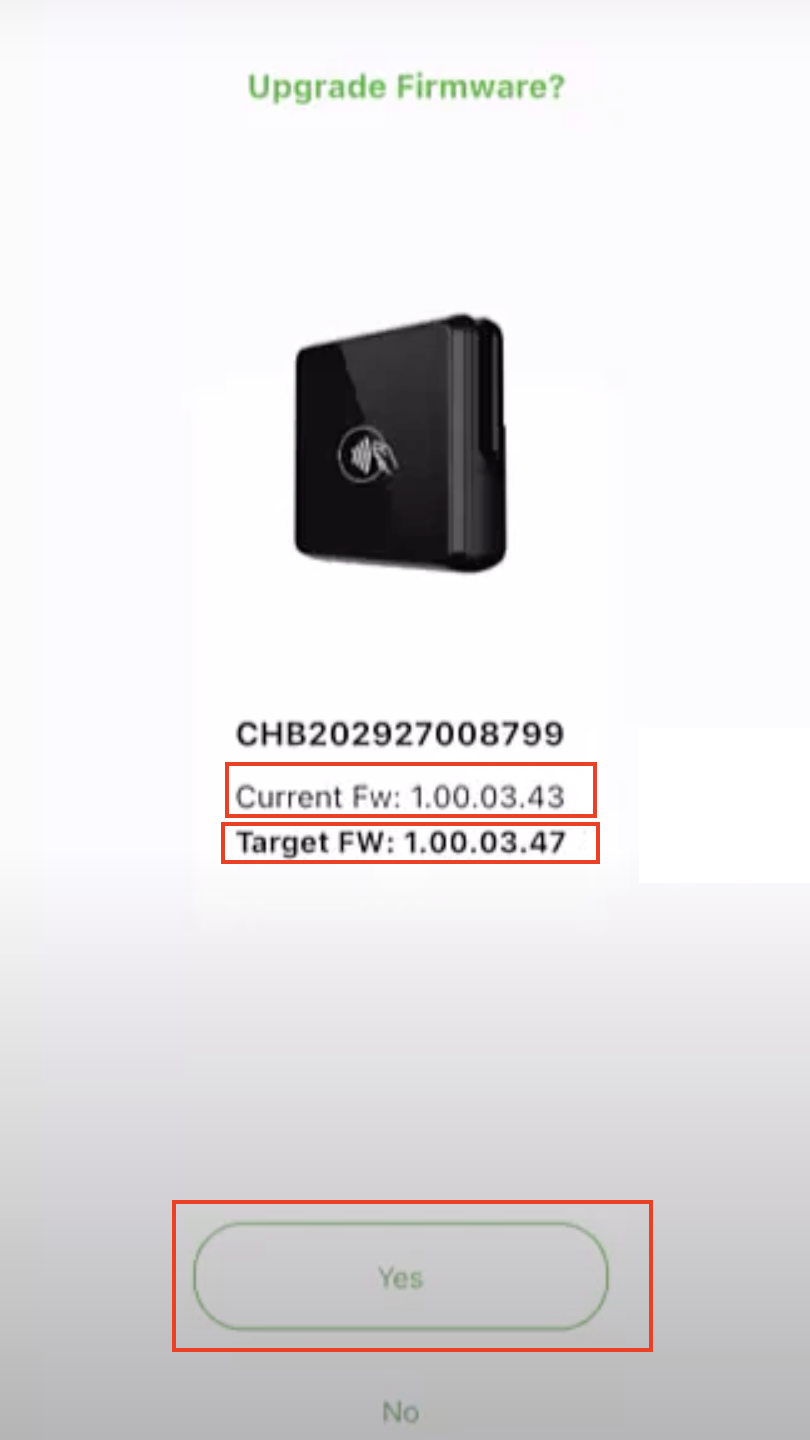The width and height of the screenshot is (810, 1440).
Task: Tap the Yes button to upgrade firmware
Action: 400,1277
